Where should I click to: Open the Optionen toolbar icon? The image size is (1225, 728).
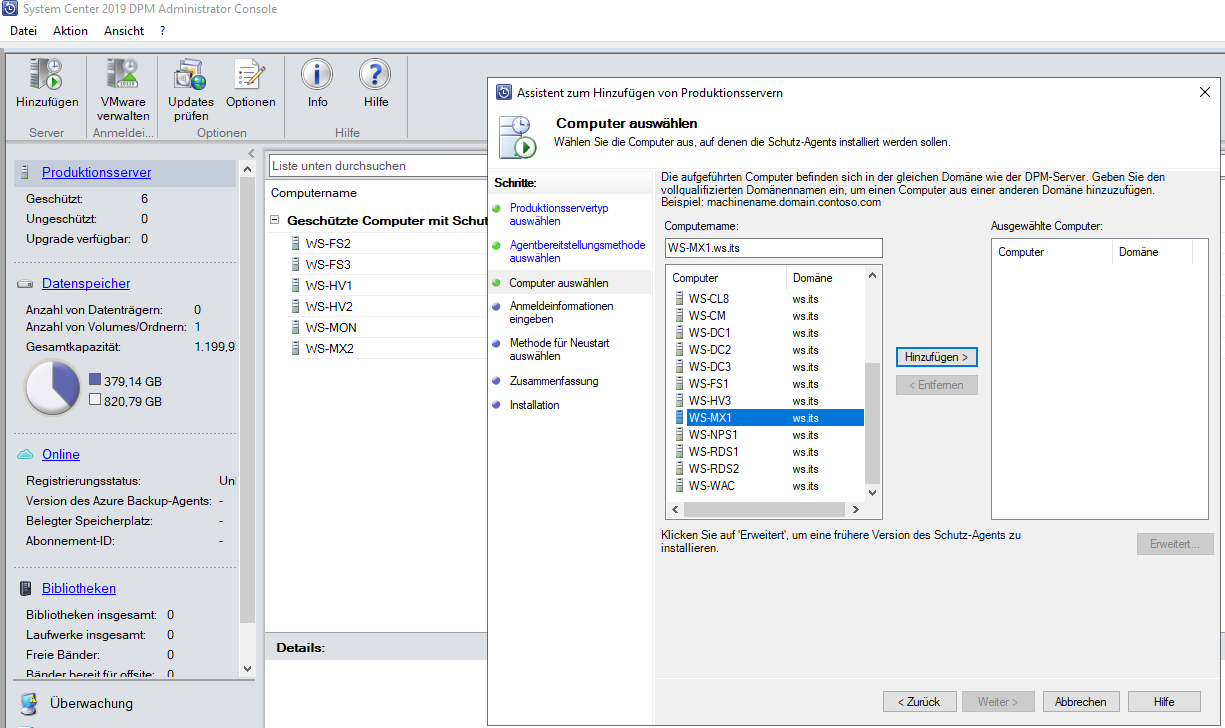pos(249,75)
